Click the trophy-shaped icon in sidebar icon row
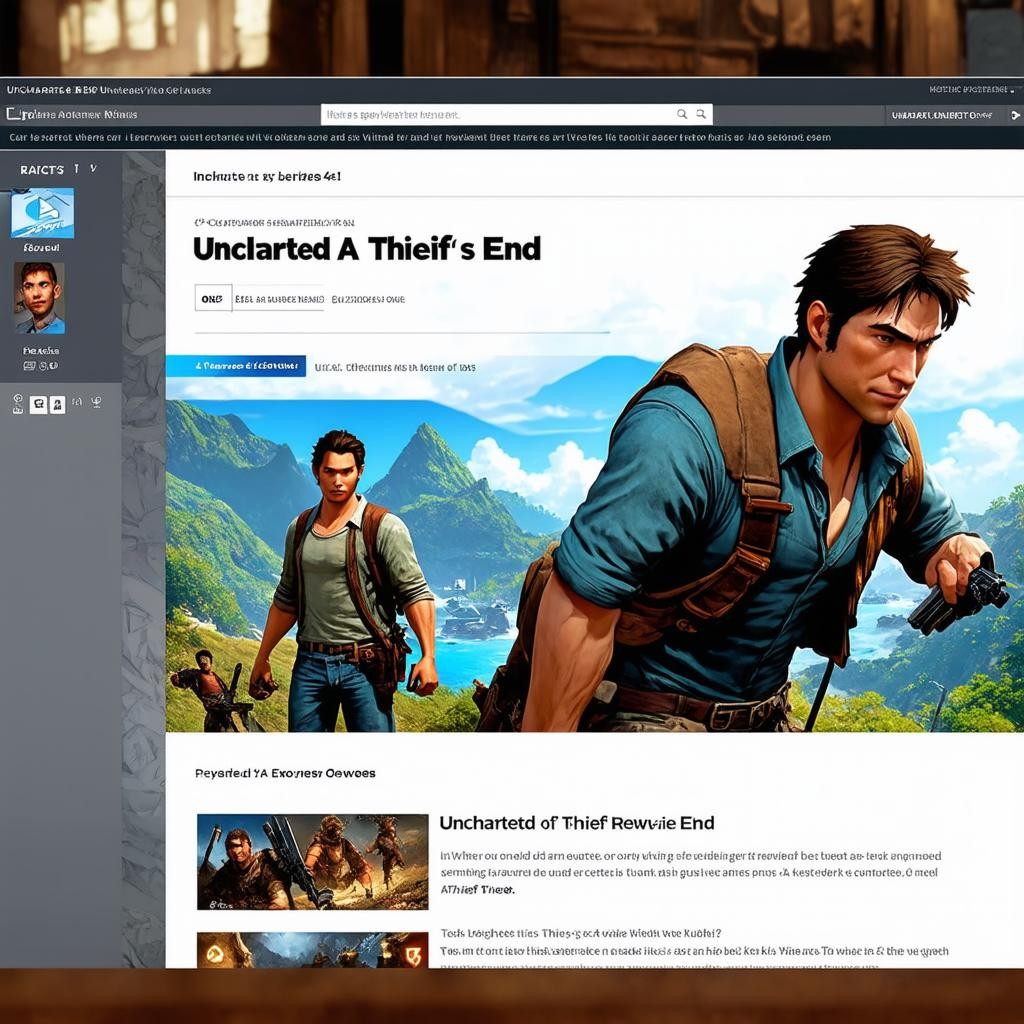This screenshot has width=1024, height=1024. [96, 404]
